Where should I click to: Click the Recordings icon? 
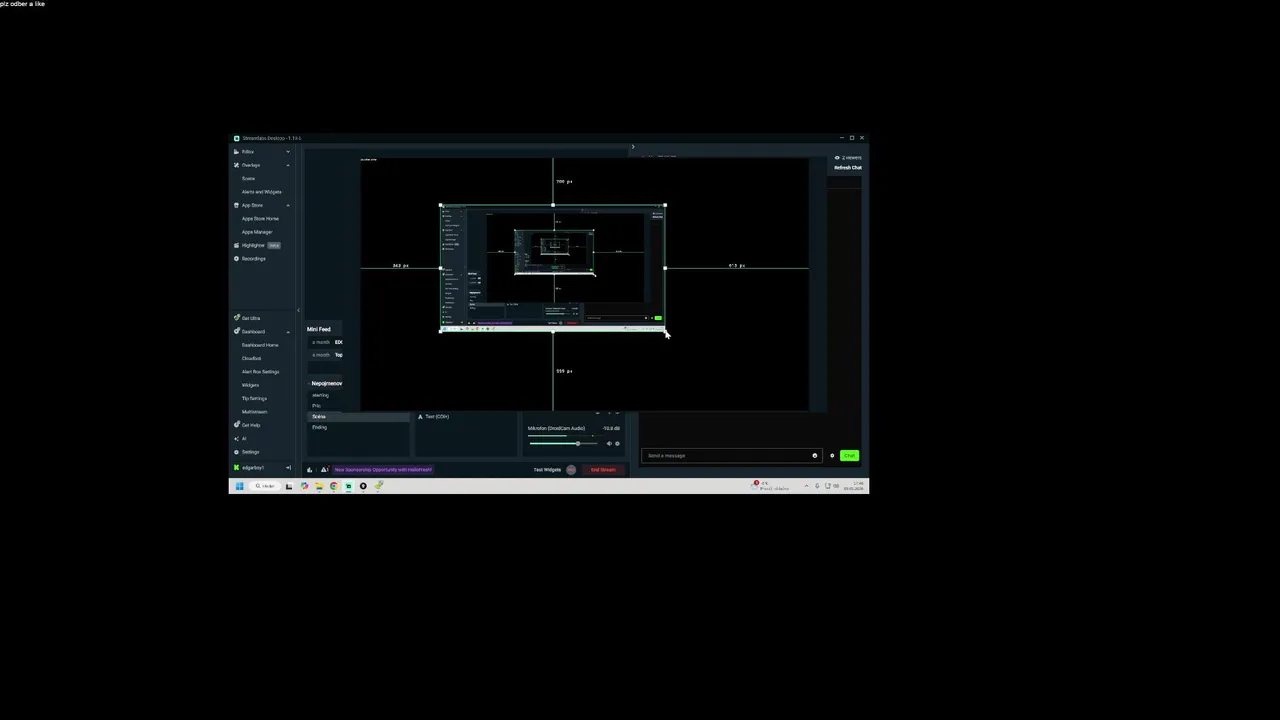coord(236,259)
